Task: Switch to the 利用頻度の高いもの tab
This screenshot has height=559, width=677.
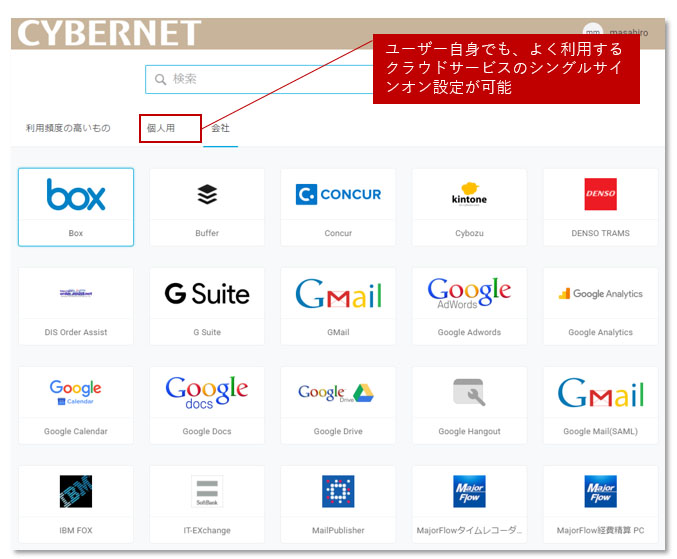Action: pos(68,128)
